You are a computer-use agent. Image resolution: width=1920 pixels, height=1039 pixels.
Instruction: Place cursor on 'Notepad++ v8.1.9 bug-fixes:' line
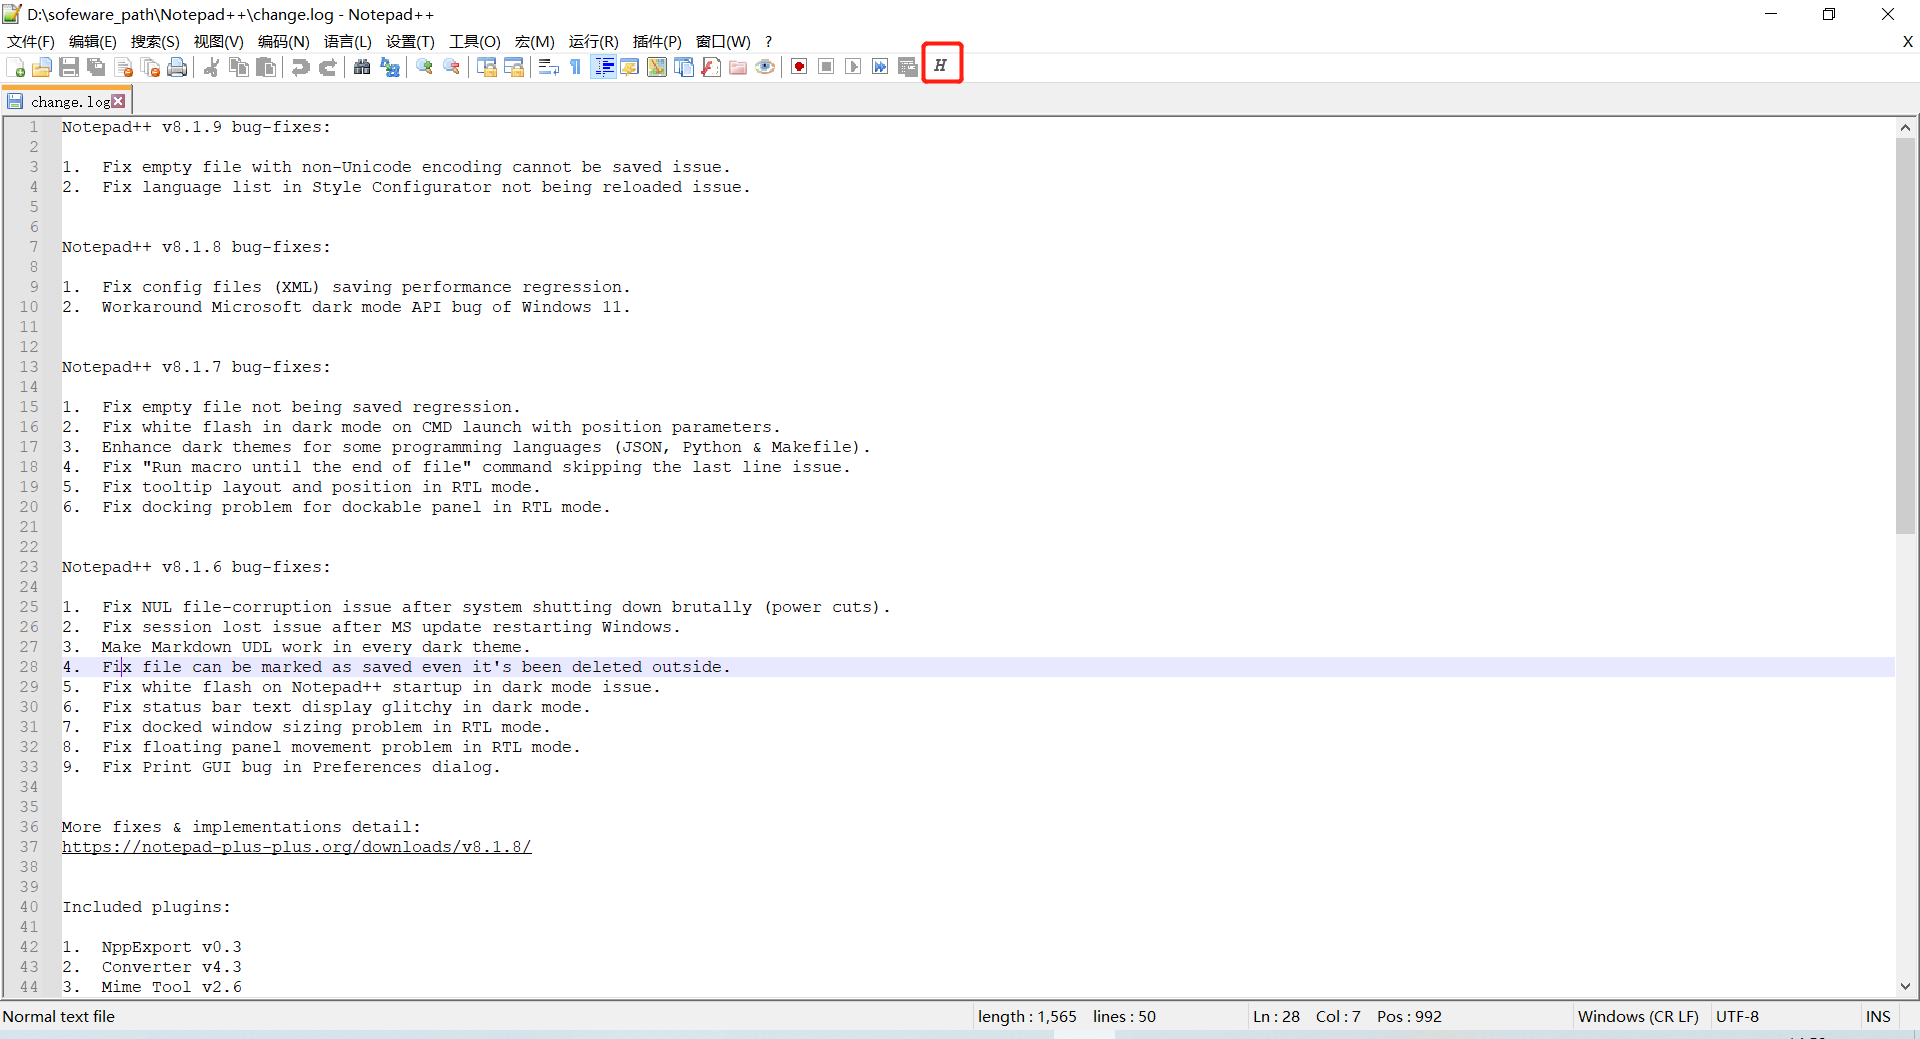(x=196, y=127)
